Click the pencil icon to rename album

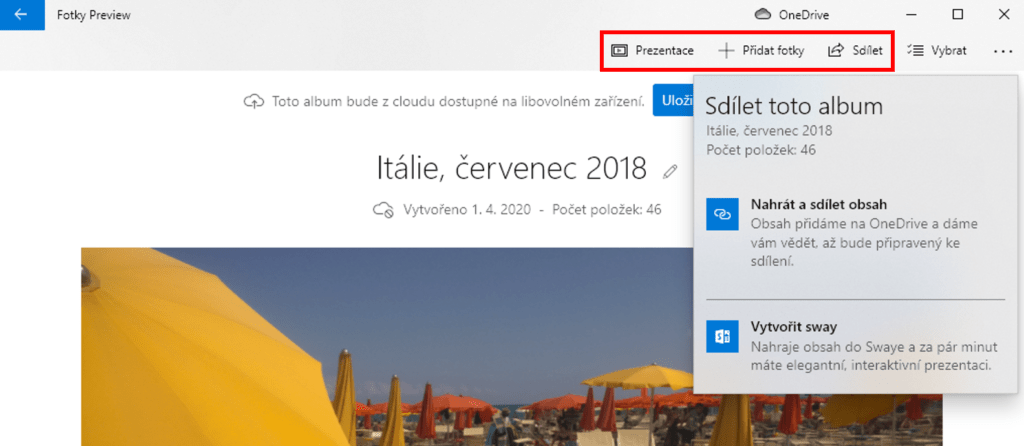[x=670, y=171]
